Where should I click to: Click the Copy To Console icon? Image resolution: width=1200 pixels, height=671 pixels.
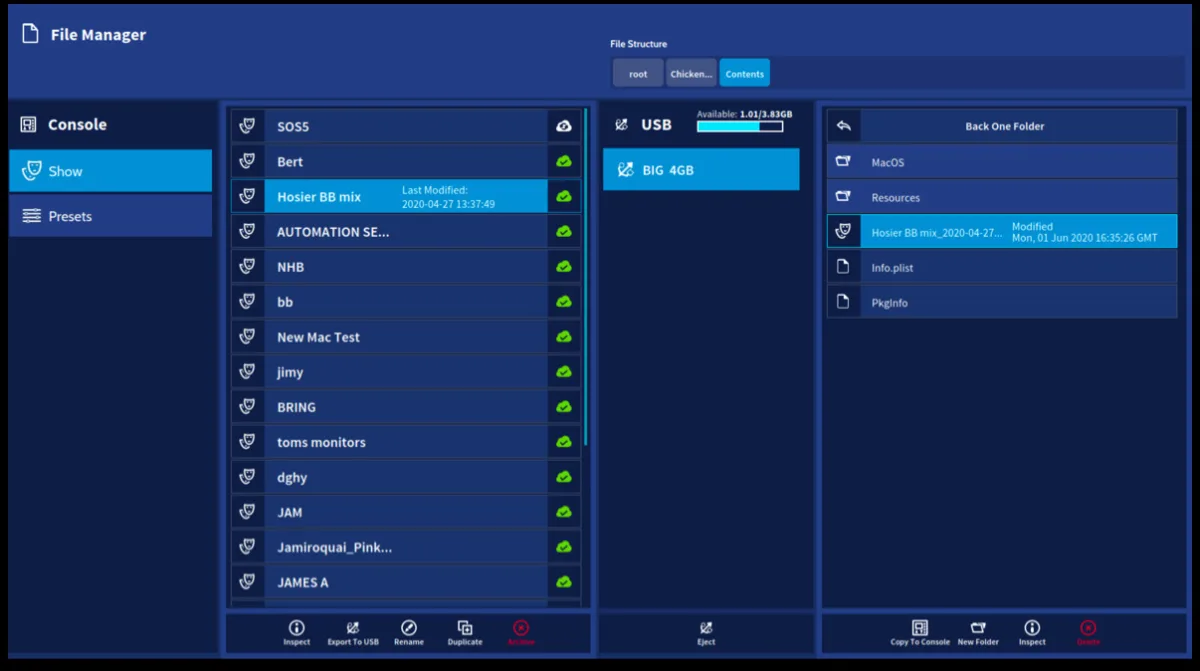click(920, 628)
